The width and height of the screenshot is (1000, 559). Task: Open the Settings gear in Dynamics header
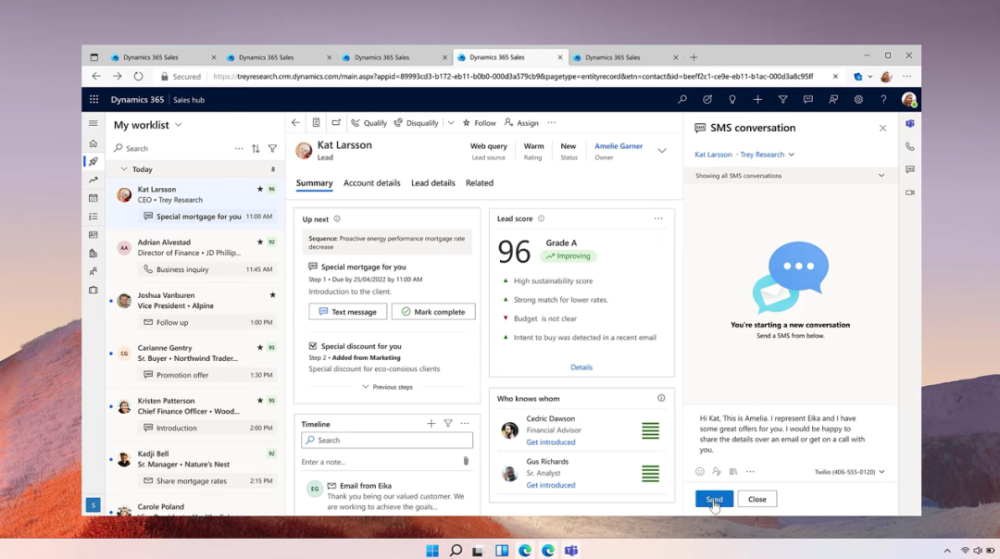point(858,100)
